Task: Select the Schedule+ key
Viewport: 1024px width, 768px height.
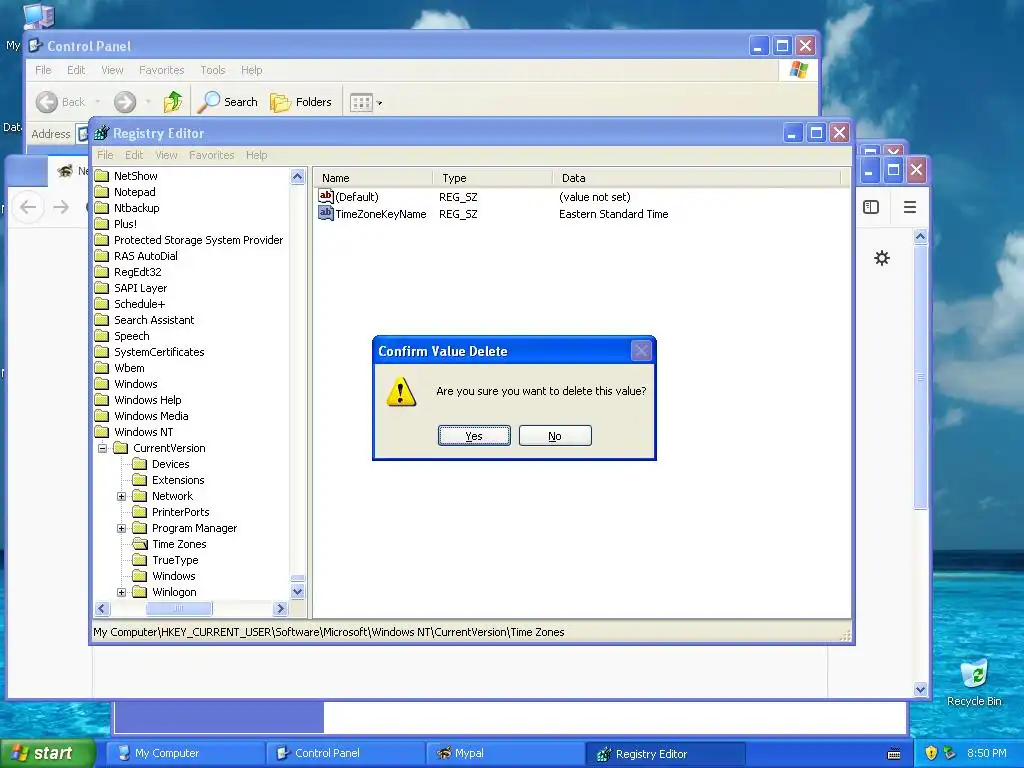Action: pyautogui.click(x=140, y=304)
